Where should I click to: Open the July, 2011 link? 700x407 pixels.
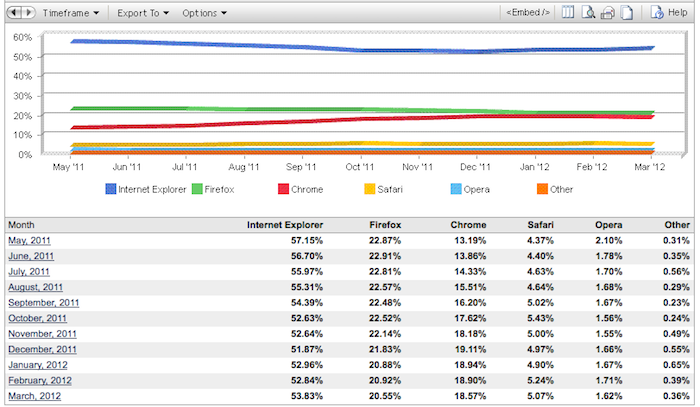29,272
